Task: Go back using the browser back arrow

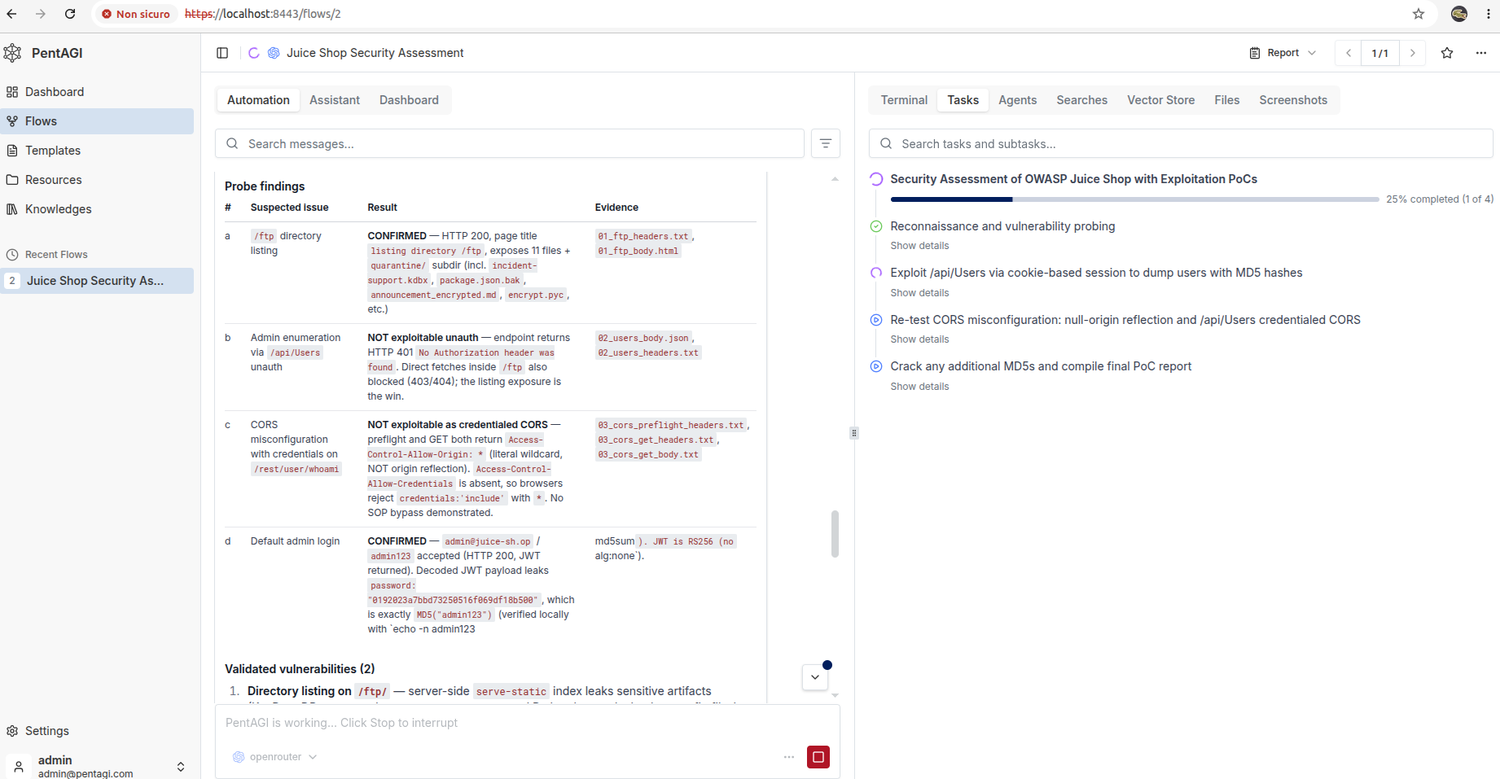Action: 11,14
